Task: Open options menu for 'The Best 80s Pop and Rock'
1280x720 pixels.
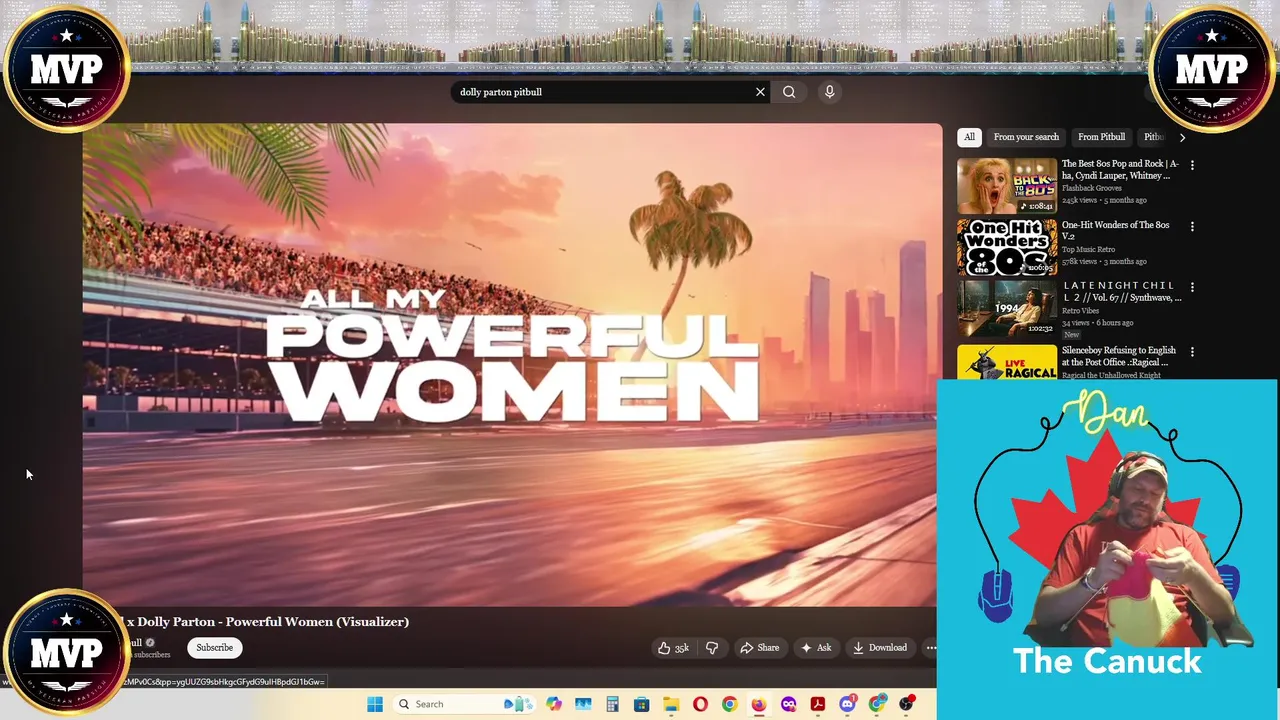Action: (1192, 165)
